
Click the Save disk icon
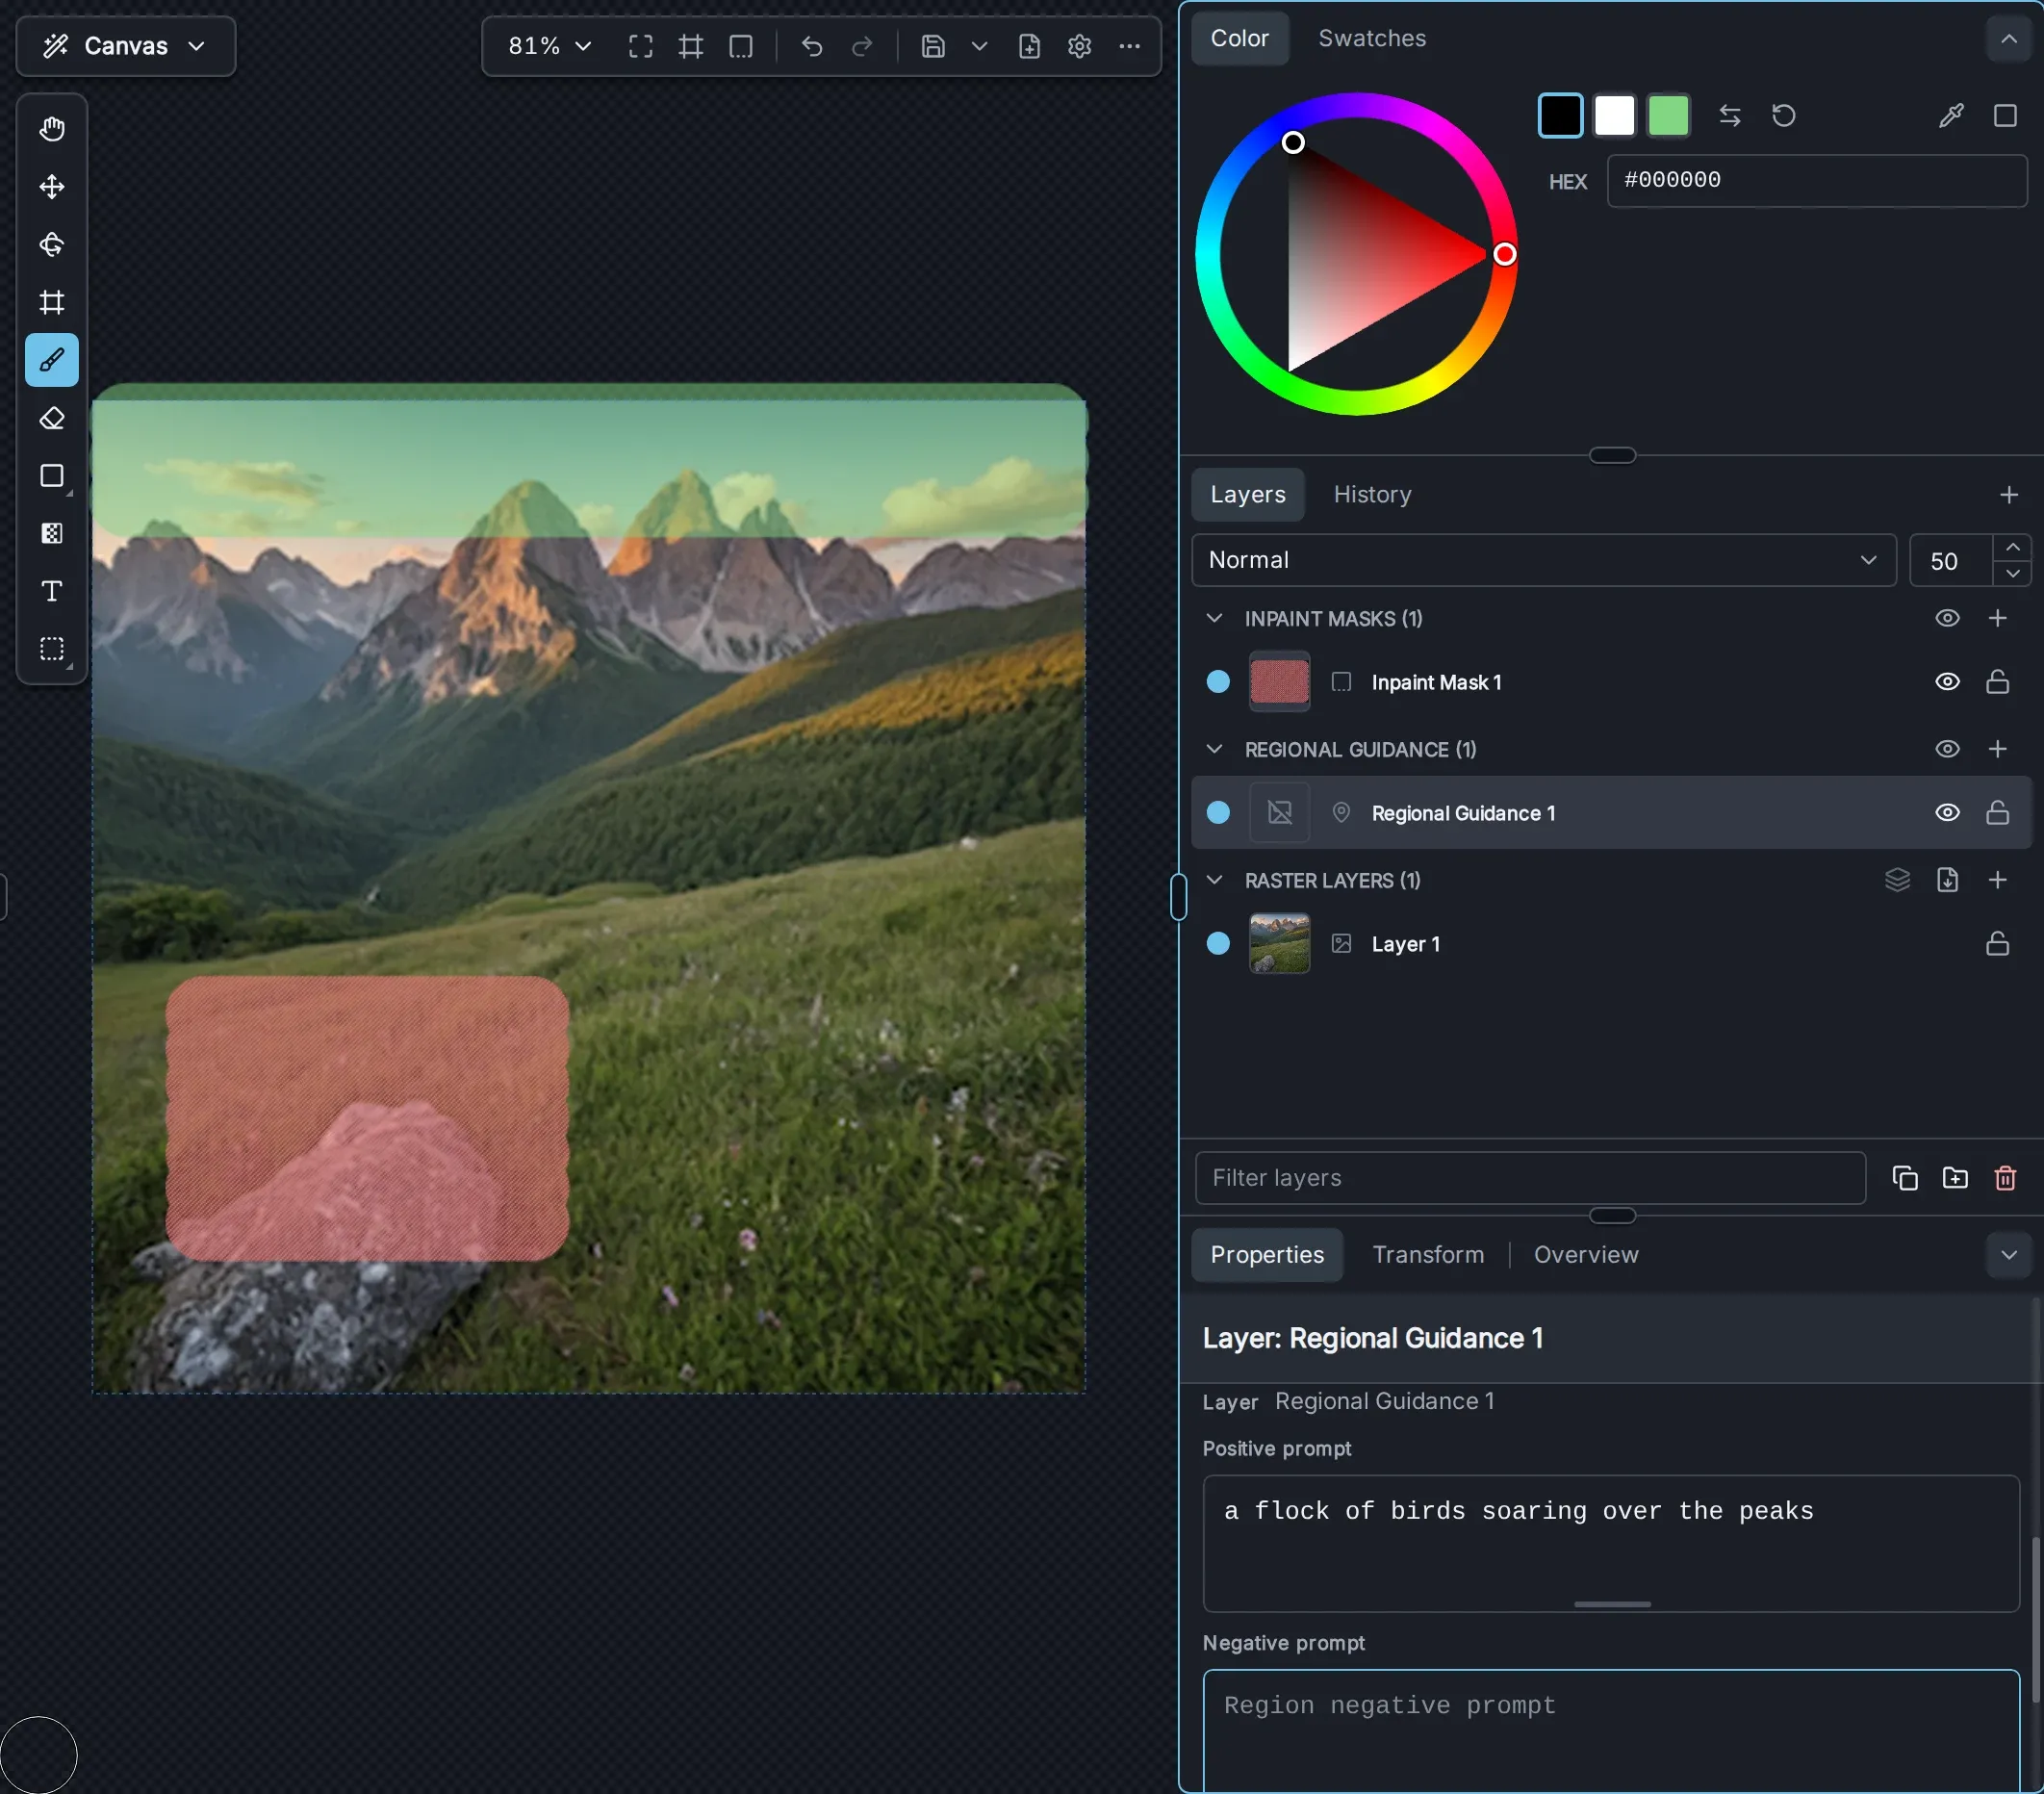tap(933, 46)
